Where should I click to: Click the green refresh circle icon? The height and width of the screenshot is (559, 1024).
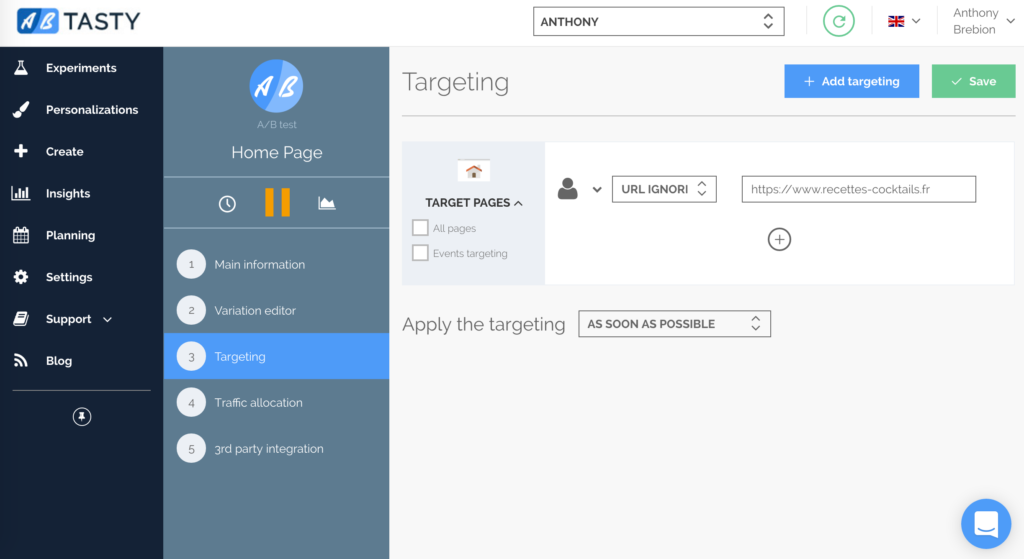pyautogui.click(x=838, y=21)
